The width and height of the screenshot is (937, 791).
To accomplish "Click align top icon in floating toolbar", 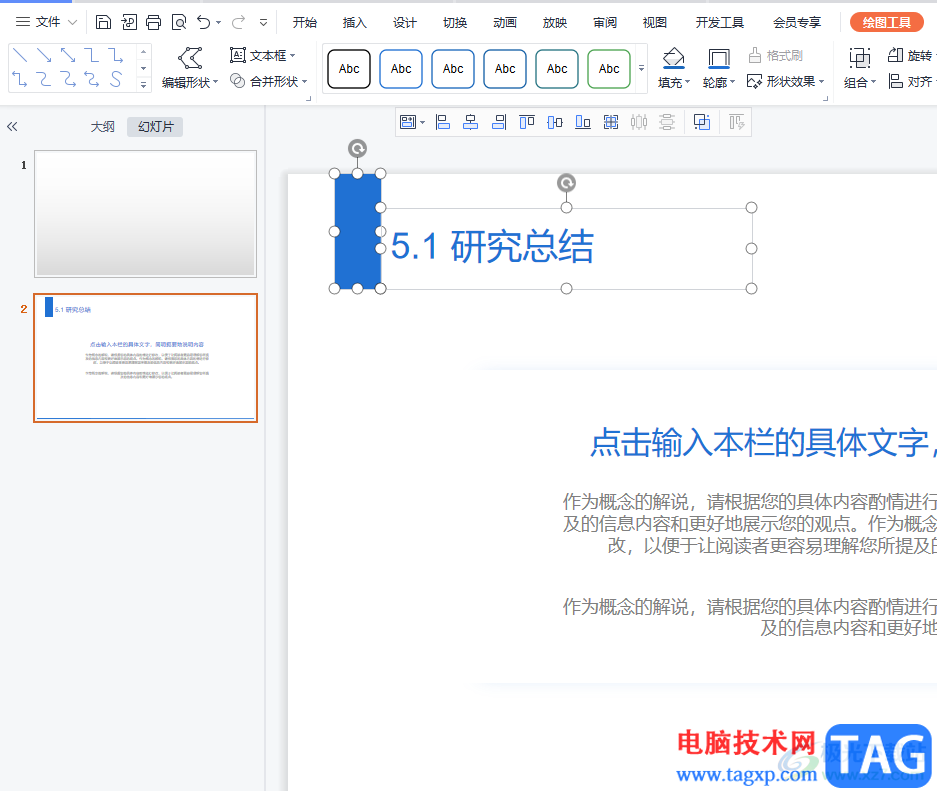I will pos(526,122).
